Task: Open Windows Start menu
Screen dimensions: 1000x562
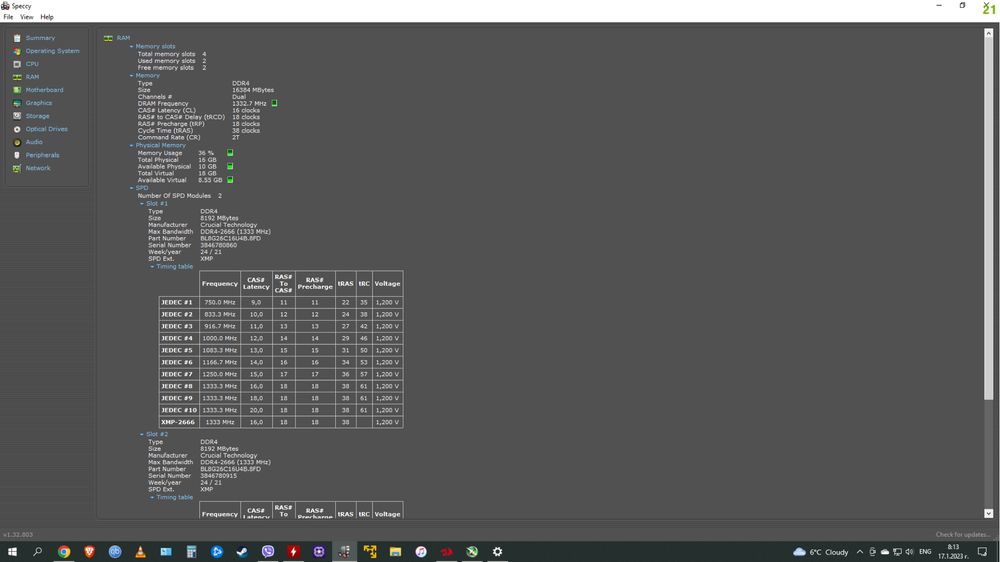Action: [x=12, y=552]
